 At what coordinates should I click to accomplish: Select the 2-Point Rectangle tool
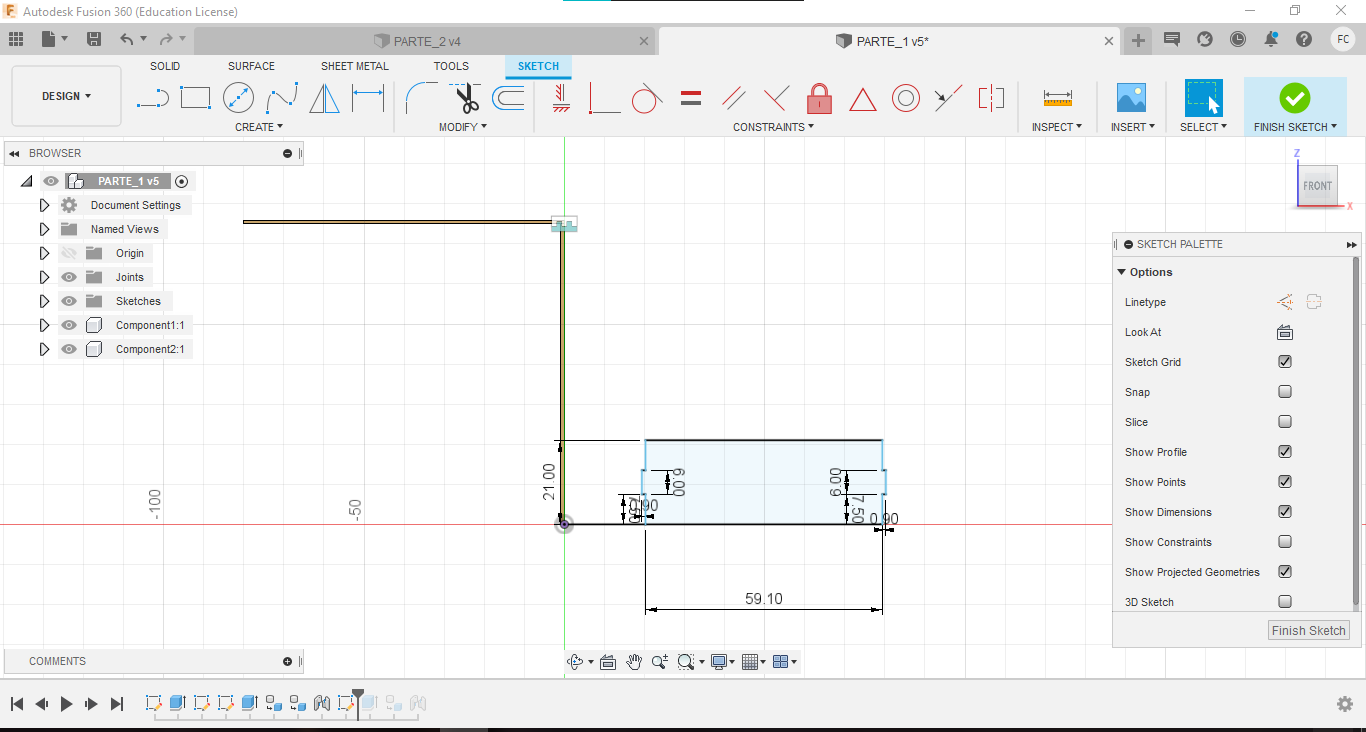coord(195,98)
